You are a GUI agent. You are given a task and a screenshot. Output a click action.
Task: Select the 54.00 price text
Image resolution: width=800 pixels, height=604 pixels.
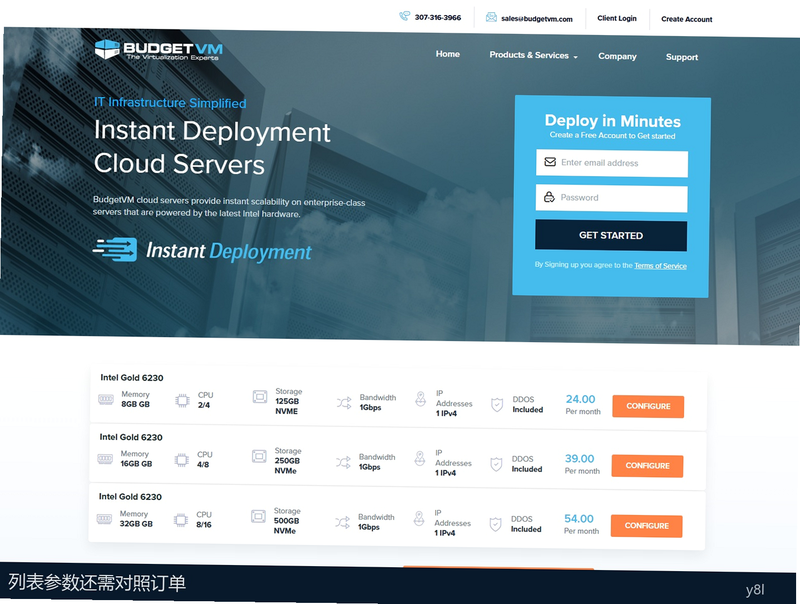coord(579,519)
